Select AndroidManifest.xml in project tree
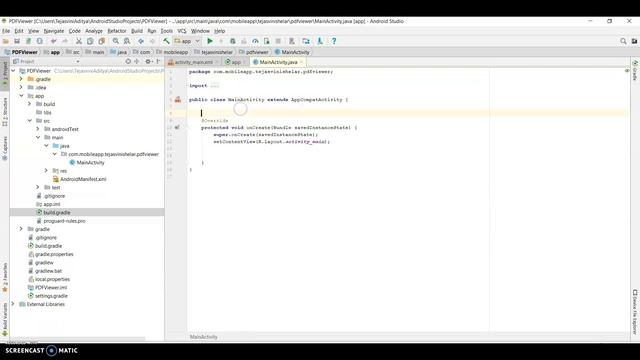 (80, 179)
